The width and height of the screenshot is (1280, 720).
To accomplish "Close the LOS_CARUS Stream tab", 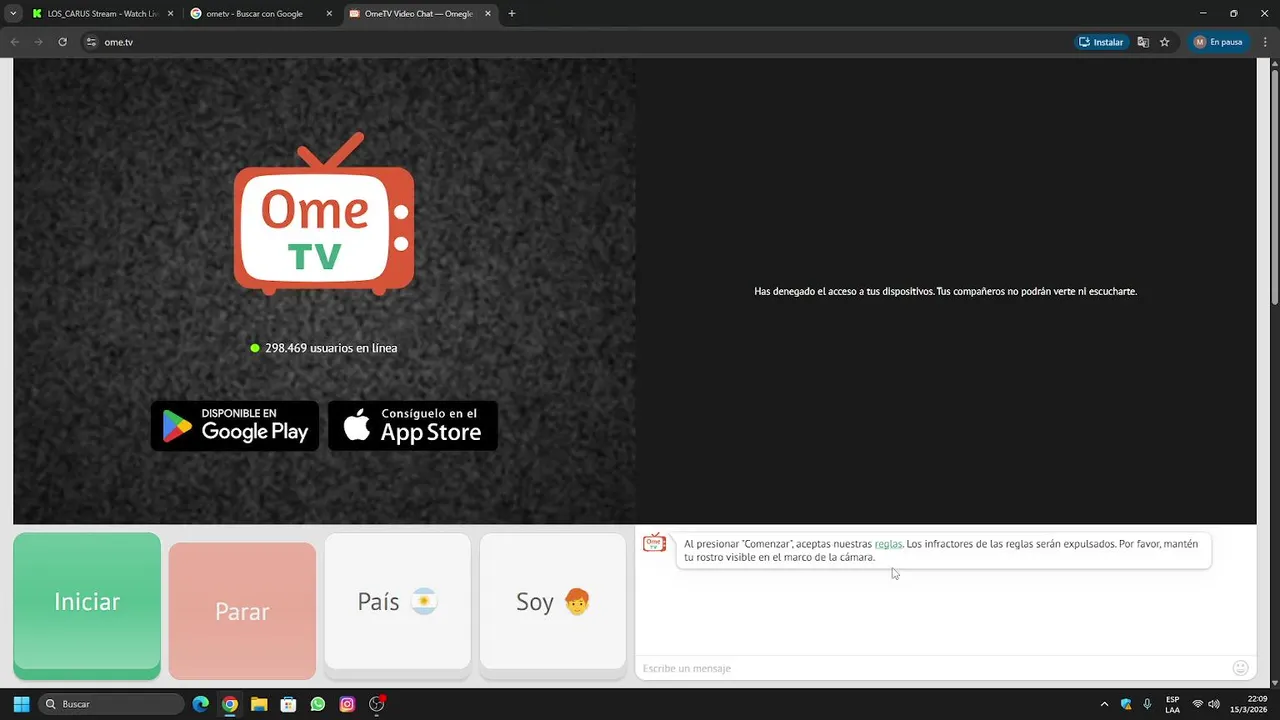I will click(170, 14).
